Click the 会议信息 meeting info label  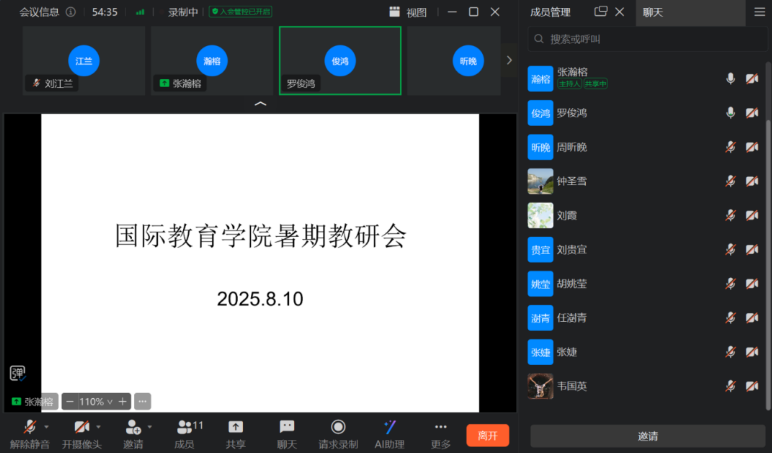(39, 12)
